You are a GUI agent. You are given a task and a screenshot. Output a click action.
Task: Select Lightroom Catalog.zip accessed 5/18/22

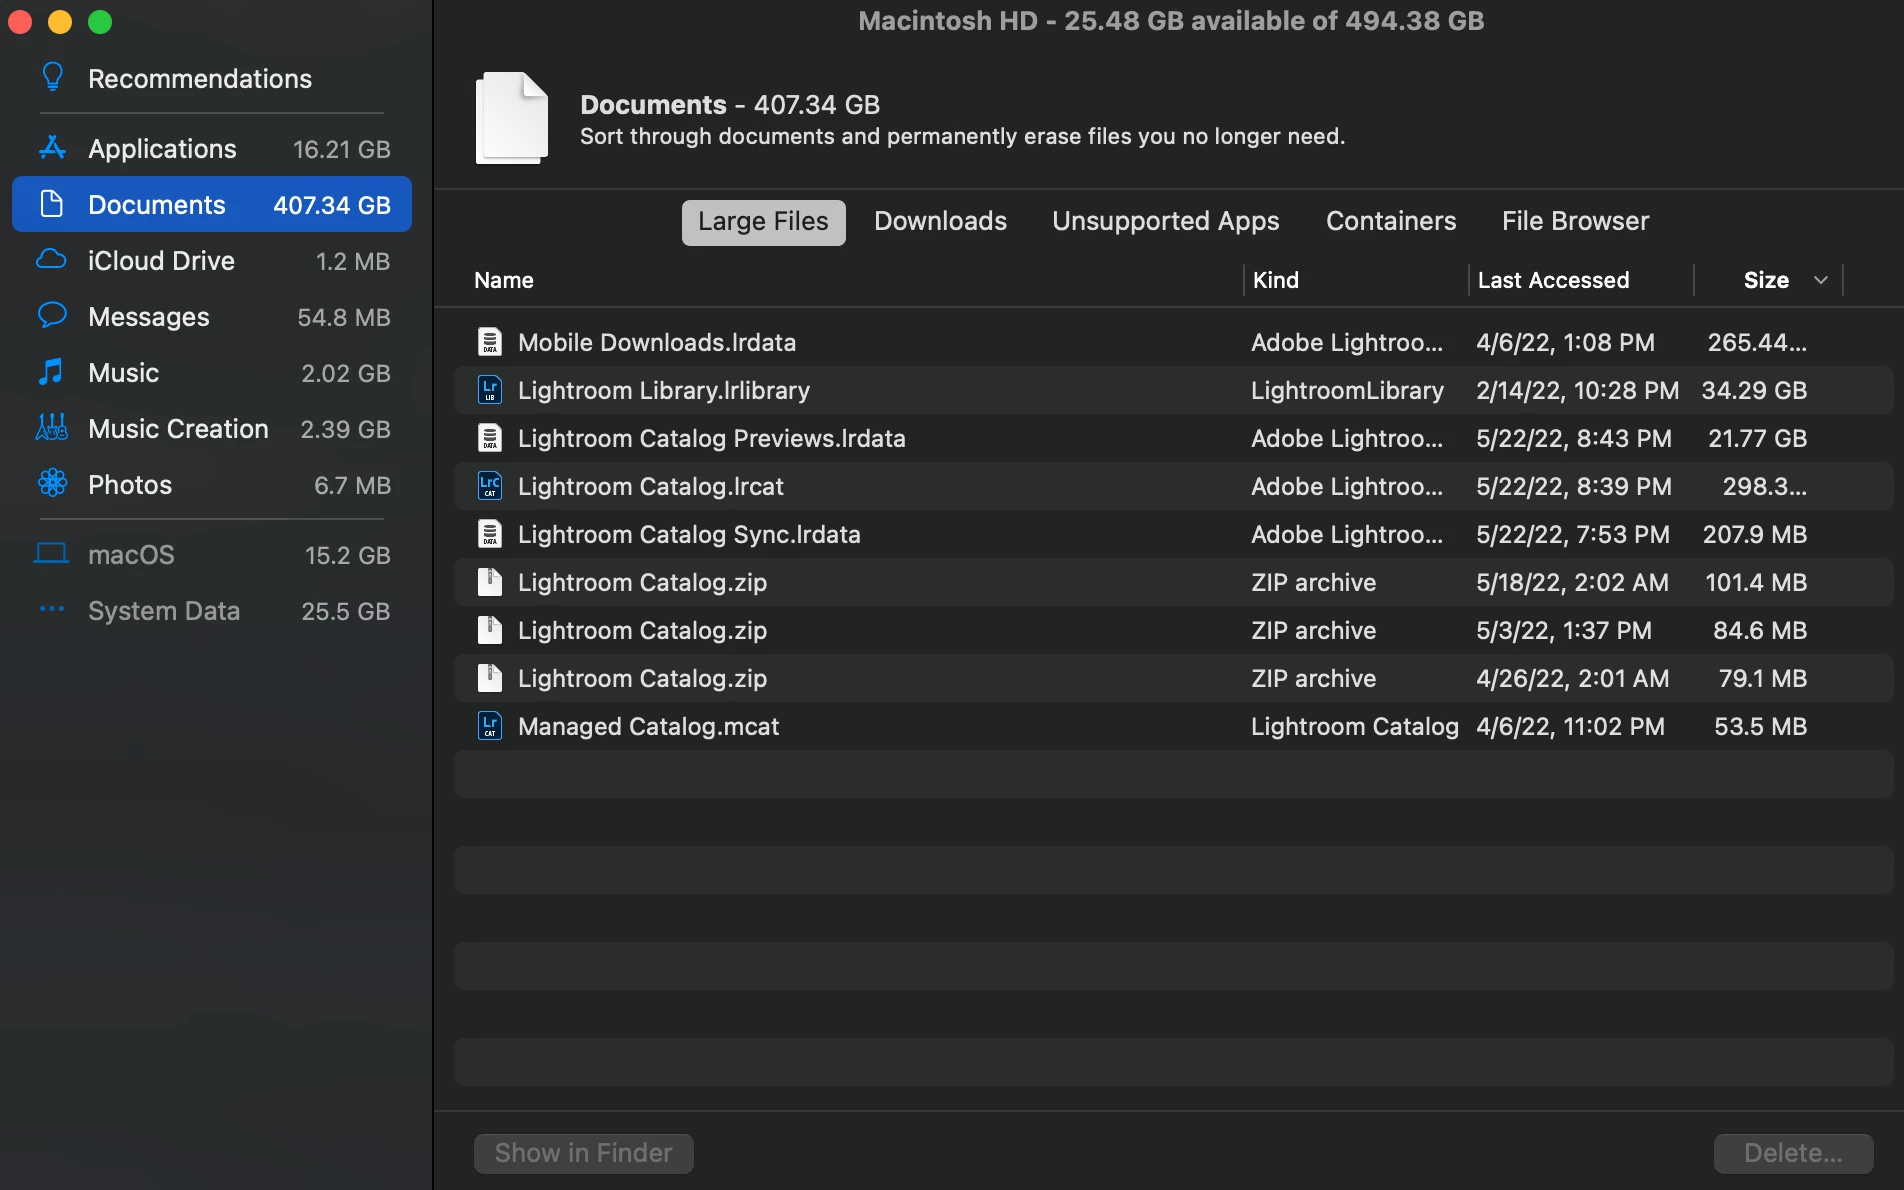click(x=642, y=582)
